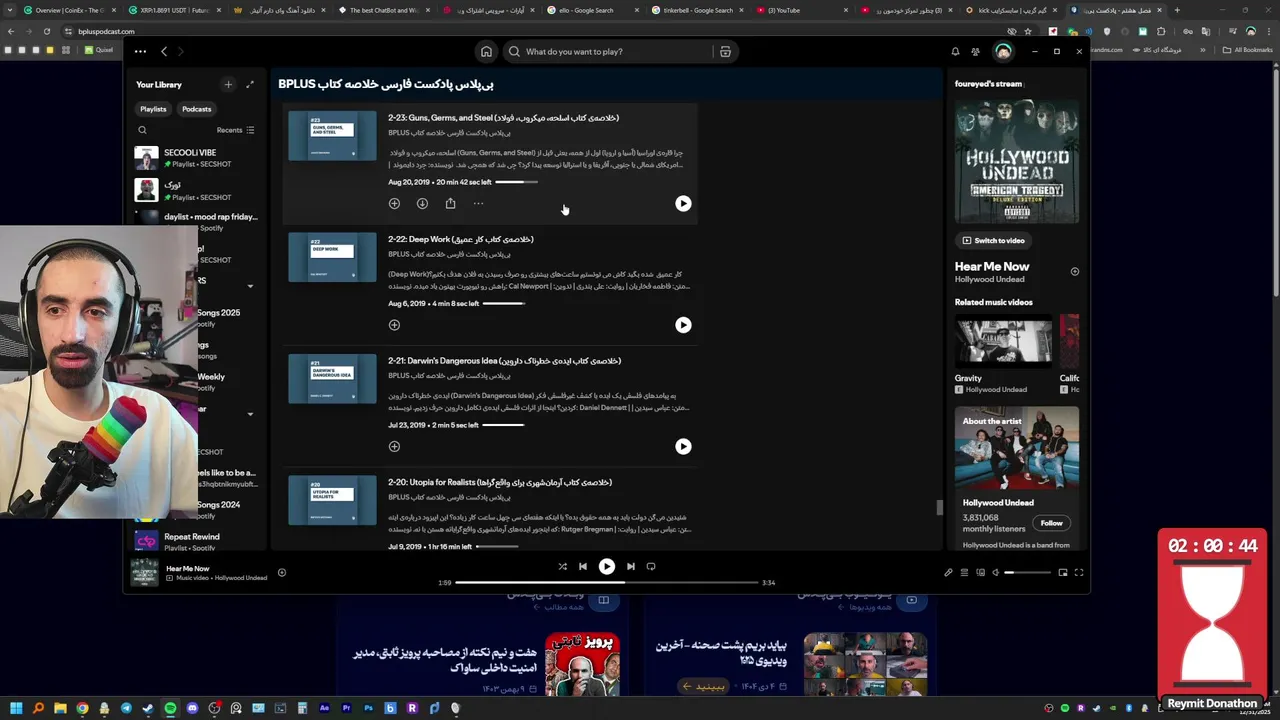Open Spotify Home via house icon
Screen dimensions: 1280x720
coord(486,51)
